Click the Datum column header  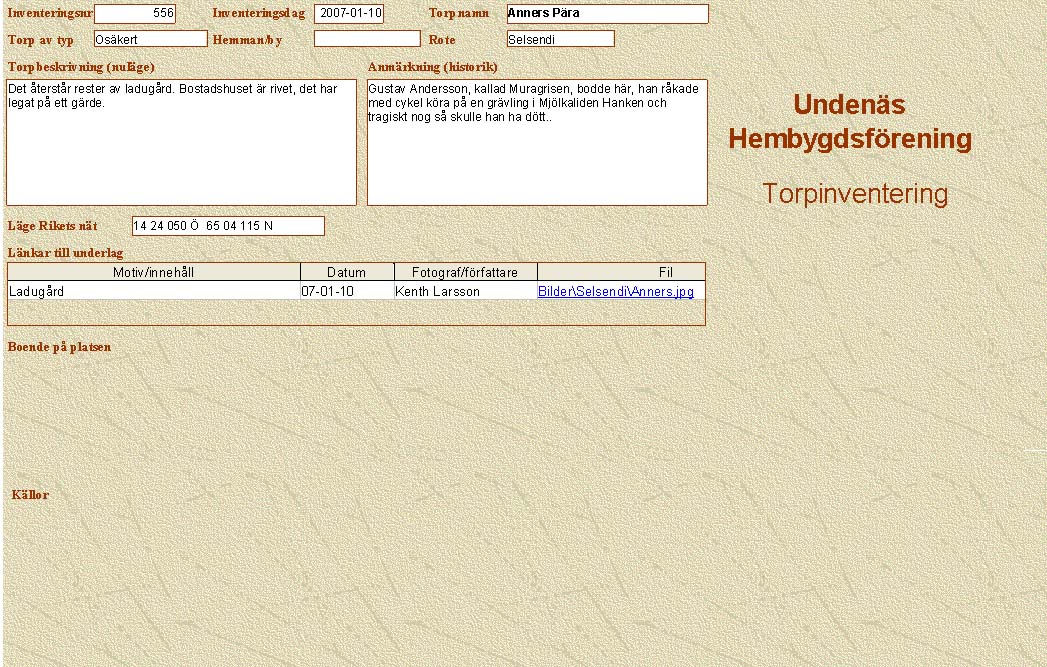347,272
